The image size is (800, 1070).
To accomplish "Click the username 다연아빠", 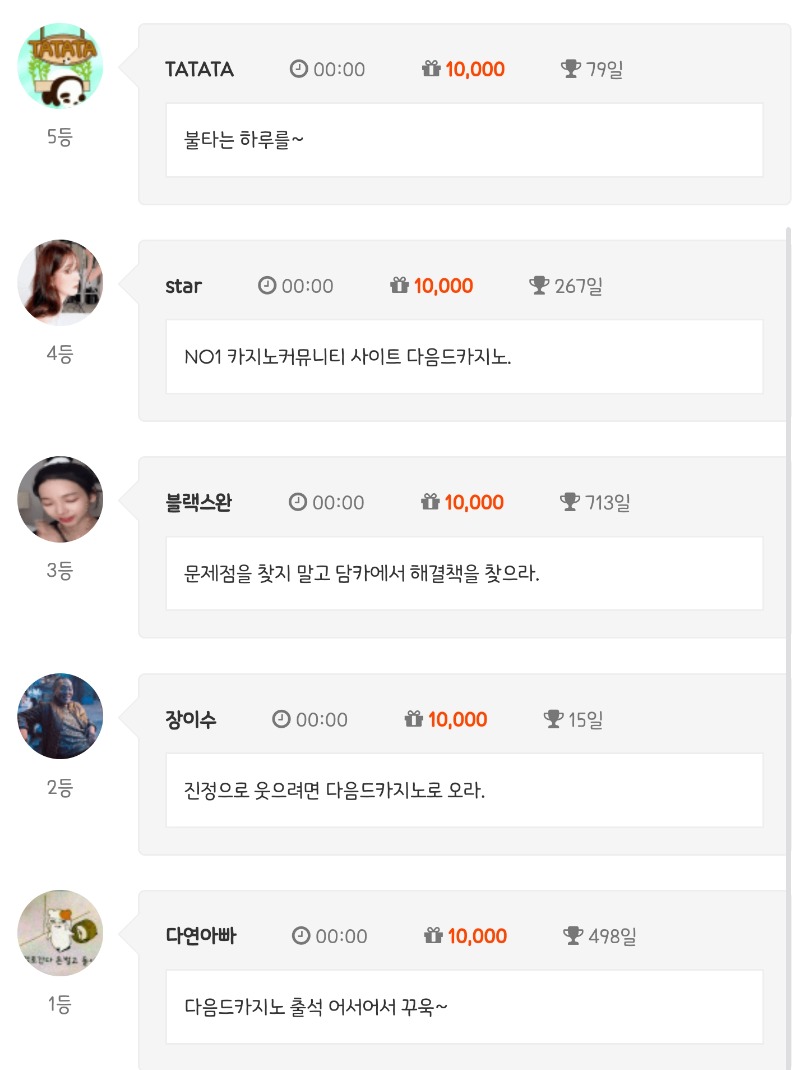I will [x=201, y=936].
